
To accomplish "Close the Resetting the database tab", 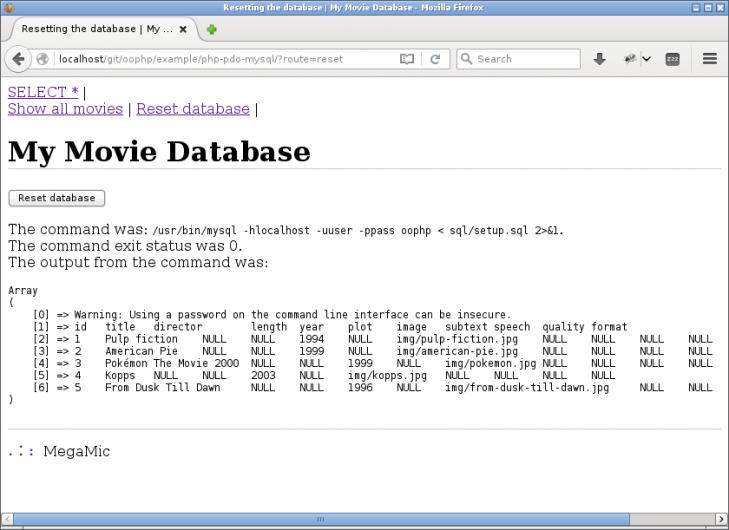I will pyautogui.click(x=183, y=29).
